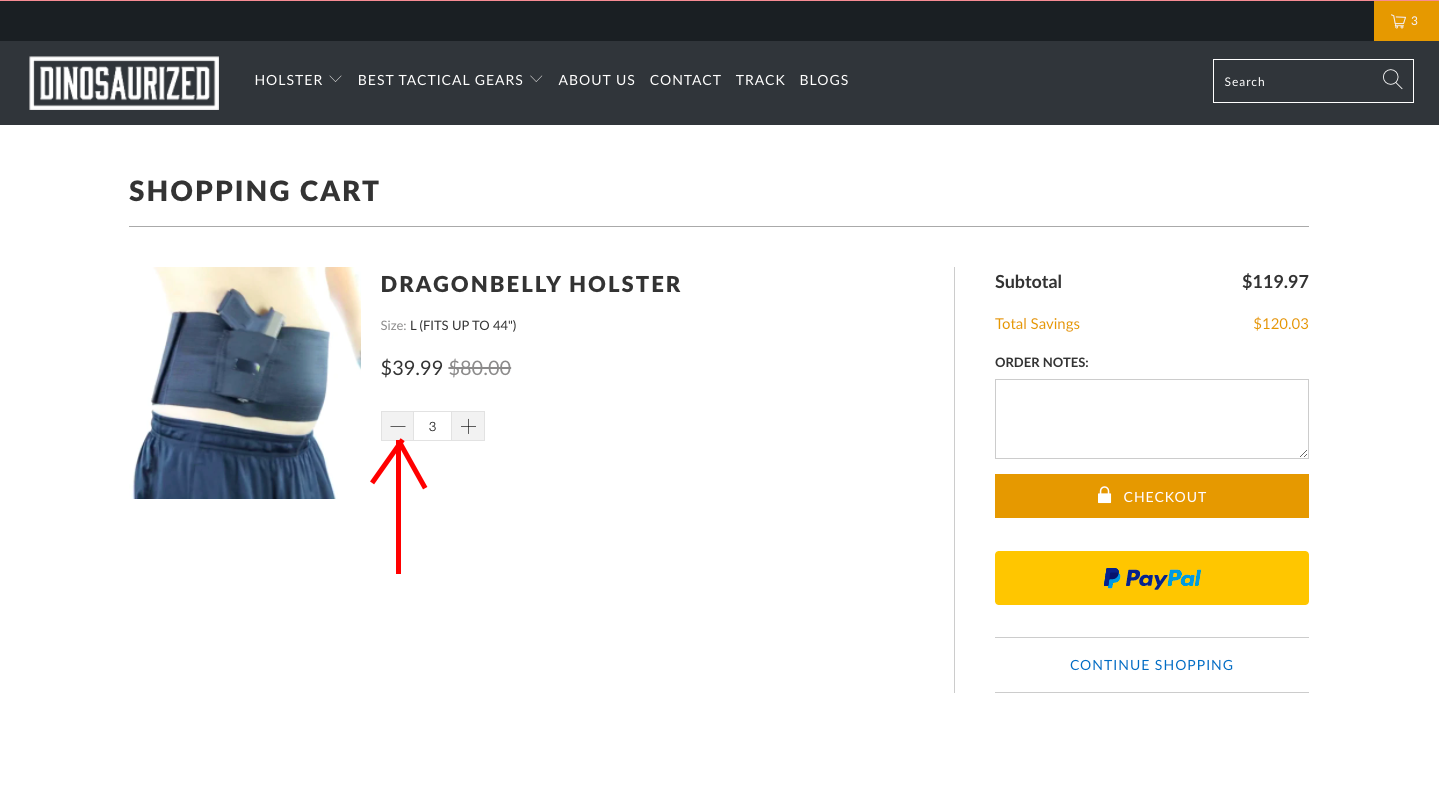This screenshot has height=792, width=1439.
Task: Open the Track menu item
Action: pos(760,80)
